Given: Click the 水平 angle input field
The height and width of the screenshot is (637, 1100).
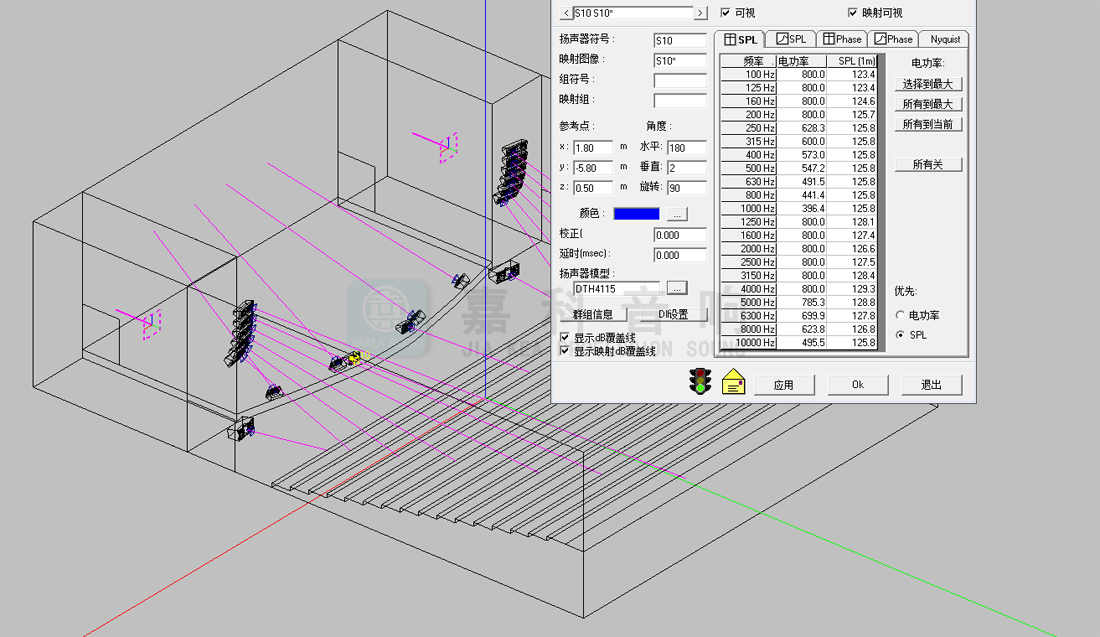Looking at the screenshot, I should pos(686,147).
